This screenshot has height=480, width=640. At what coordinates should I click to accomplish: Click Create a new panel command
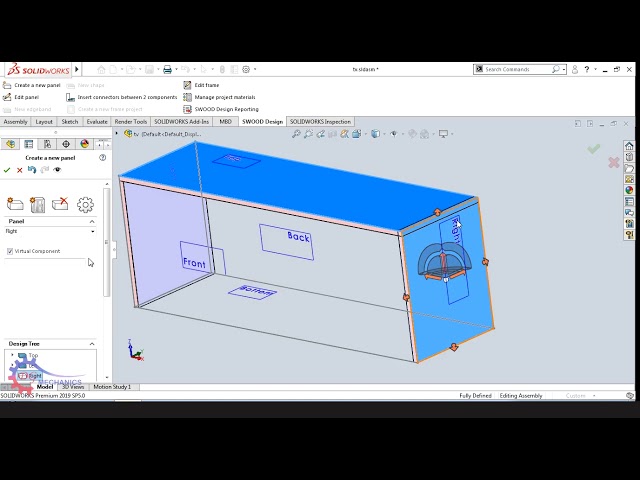tap(32, 85)
